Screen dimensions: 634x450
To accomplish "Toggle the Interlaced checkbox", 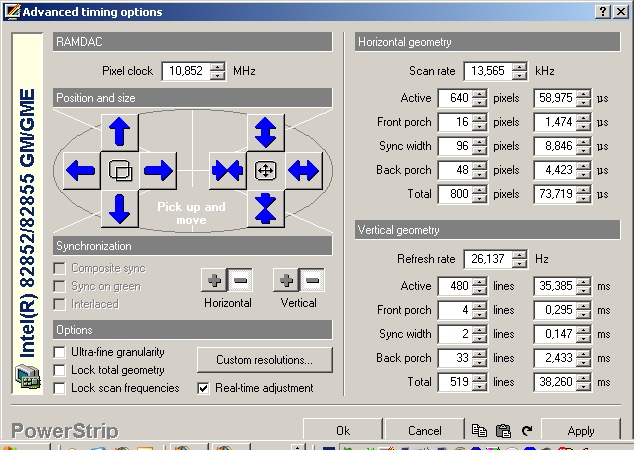I will pos(59,304).
